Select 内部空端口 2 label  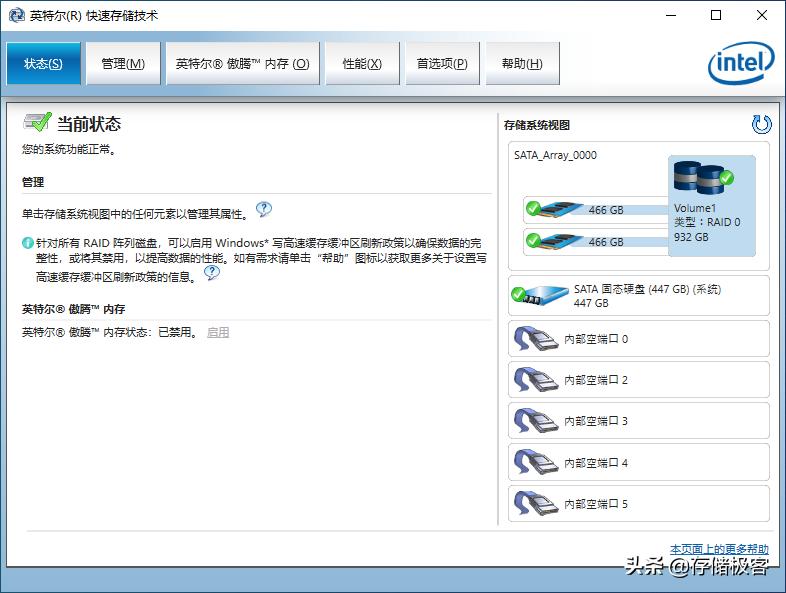coord(596,380)
